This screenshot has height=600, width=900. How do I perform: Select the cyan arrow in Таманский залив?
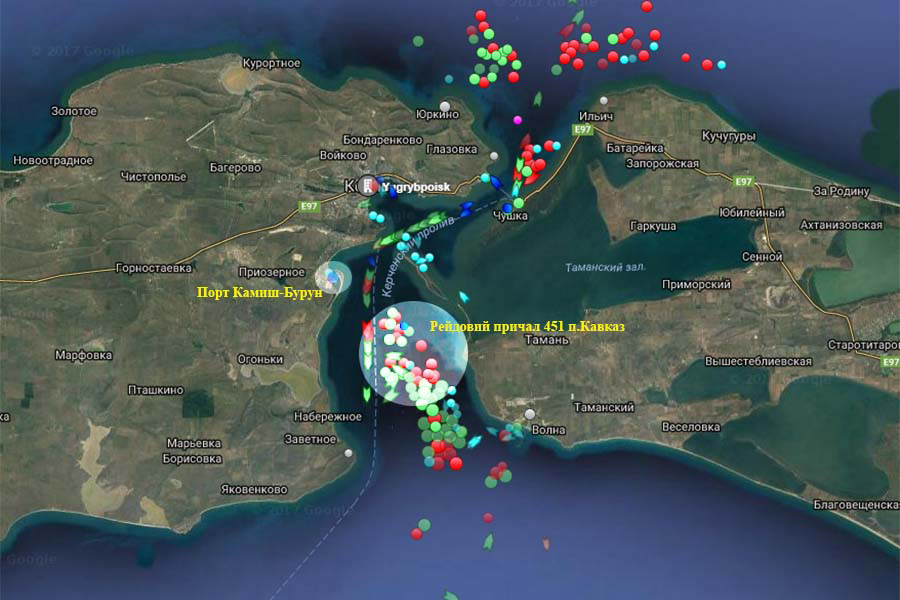(463, 297)
